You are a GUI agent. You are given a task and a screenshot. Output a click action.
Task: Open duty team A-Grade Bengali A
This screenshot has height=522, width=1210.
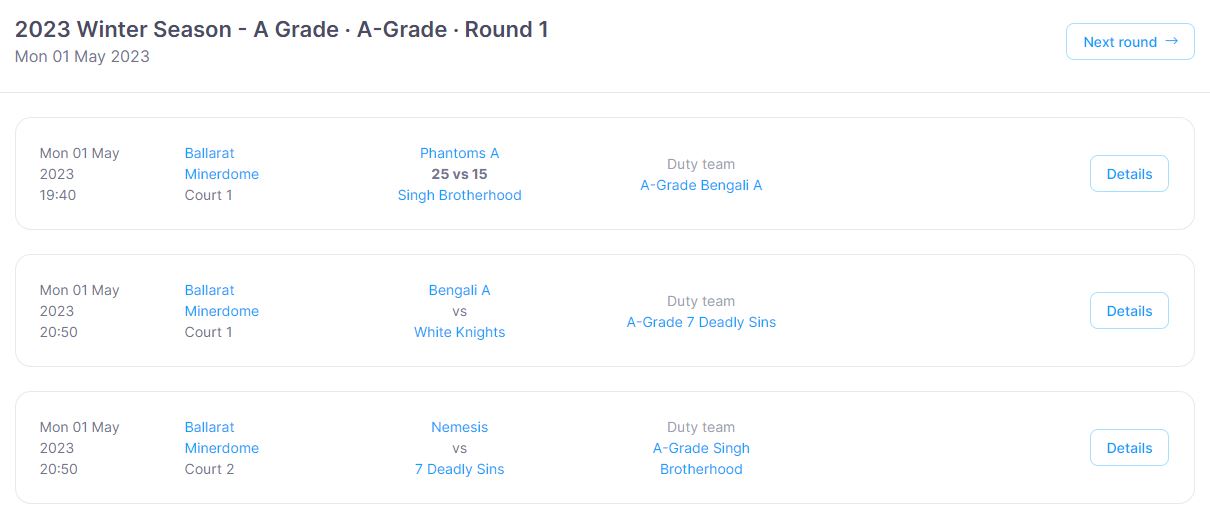point(701,185)
